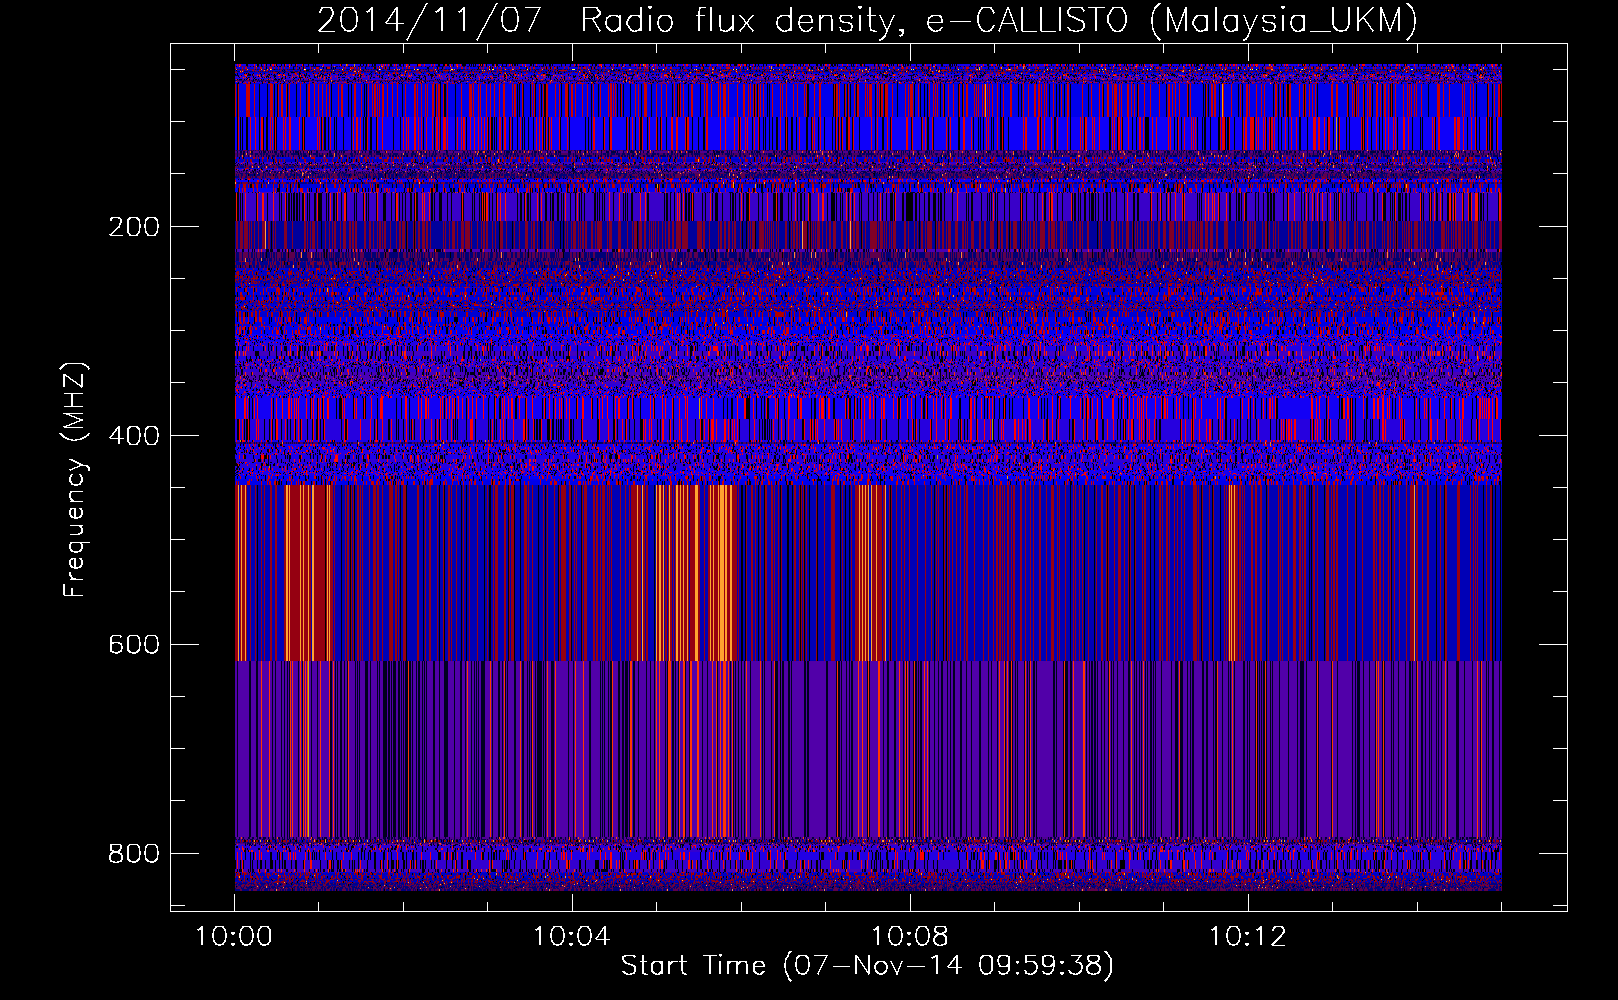Click the 200 MHz frequency tick label
1618x1000 pixels.
pos(133,227)
